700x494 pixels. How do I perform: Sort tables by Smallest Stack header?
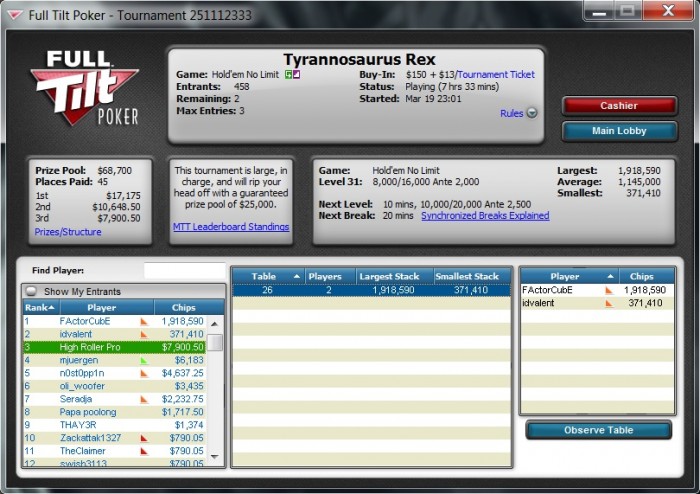coord(472,276)
